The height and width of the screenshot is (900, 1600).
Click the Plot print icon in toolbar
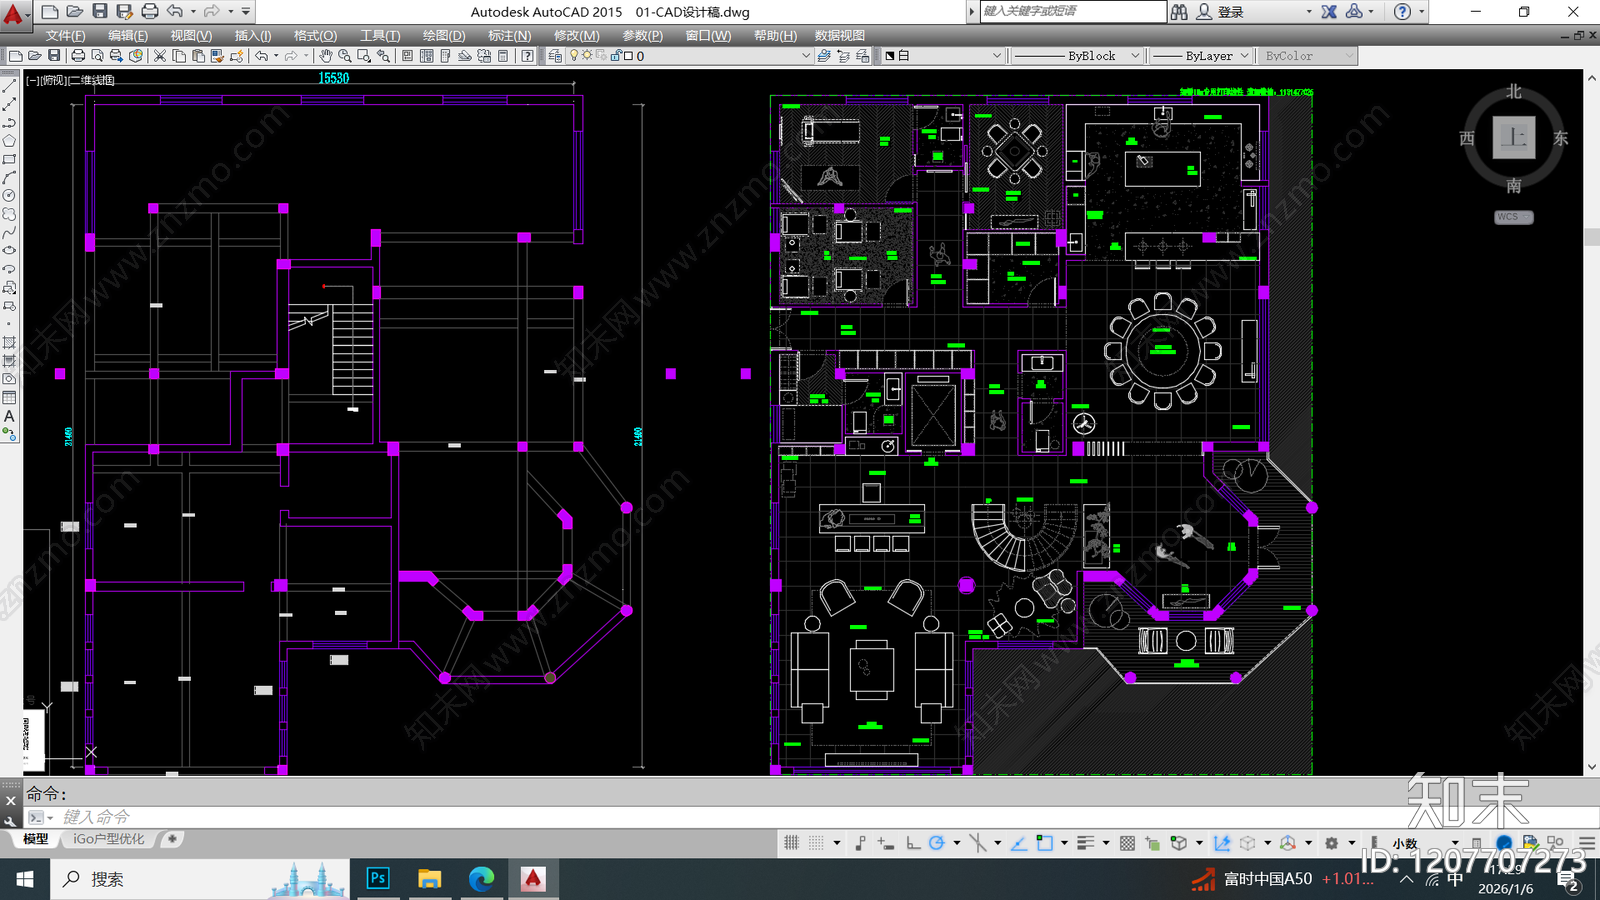[x=78, y=56]
